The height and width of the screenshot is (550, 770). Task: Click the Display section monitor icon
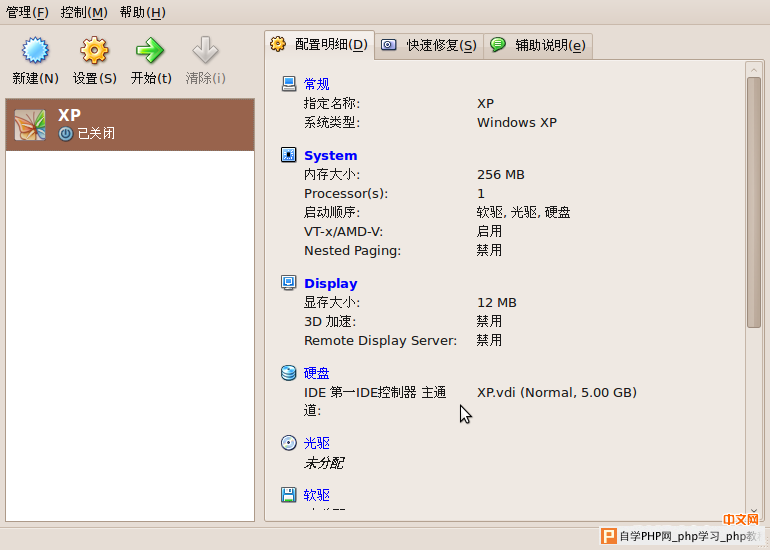[x=289, y=282]
